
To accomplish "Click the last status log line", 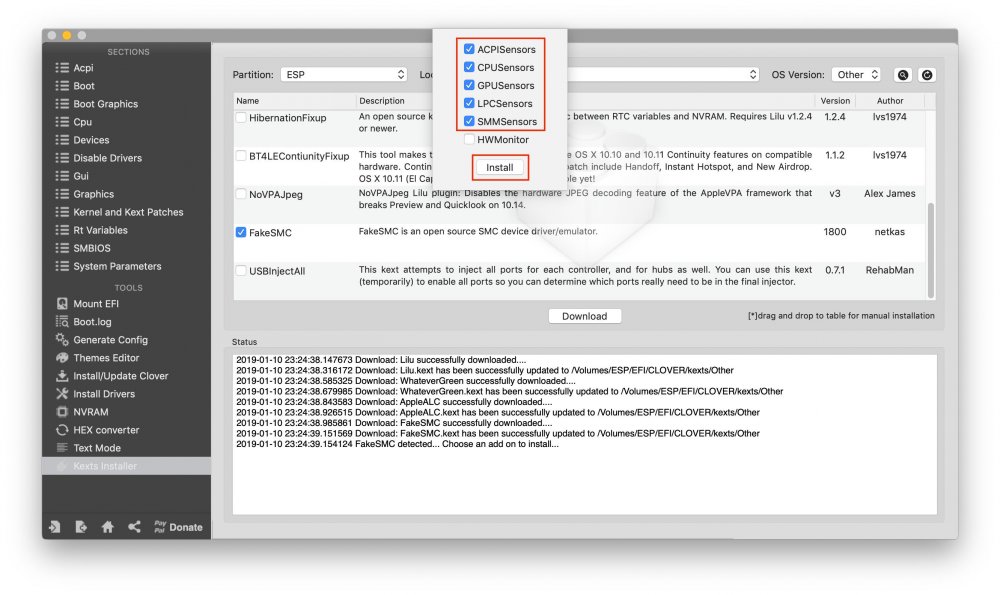I will tap(397, 444).
